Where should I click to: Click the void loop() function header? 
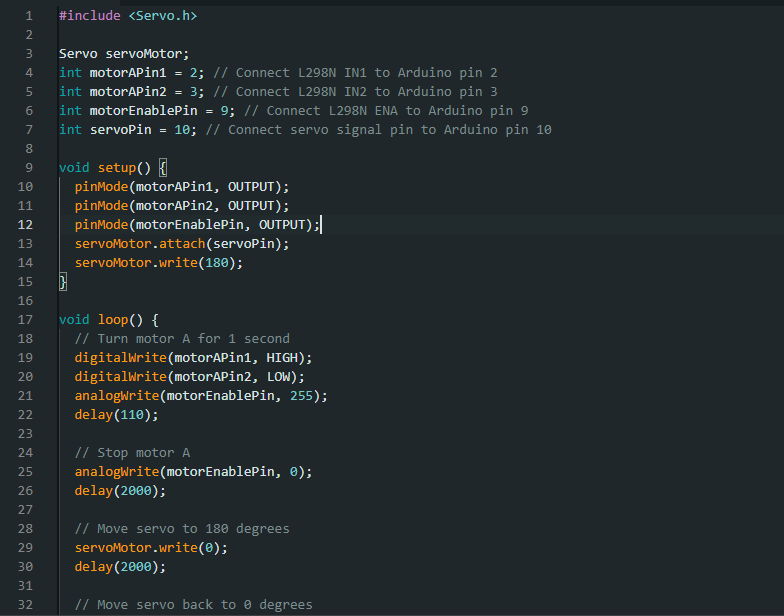[x=109, y=320]
